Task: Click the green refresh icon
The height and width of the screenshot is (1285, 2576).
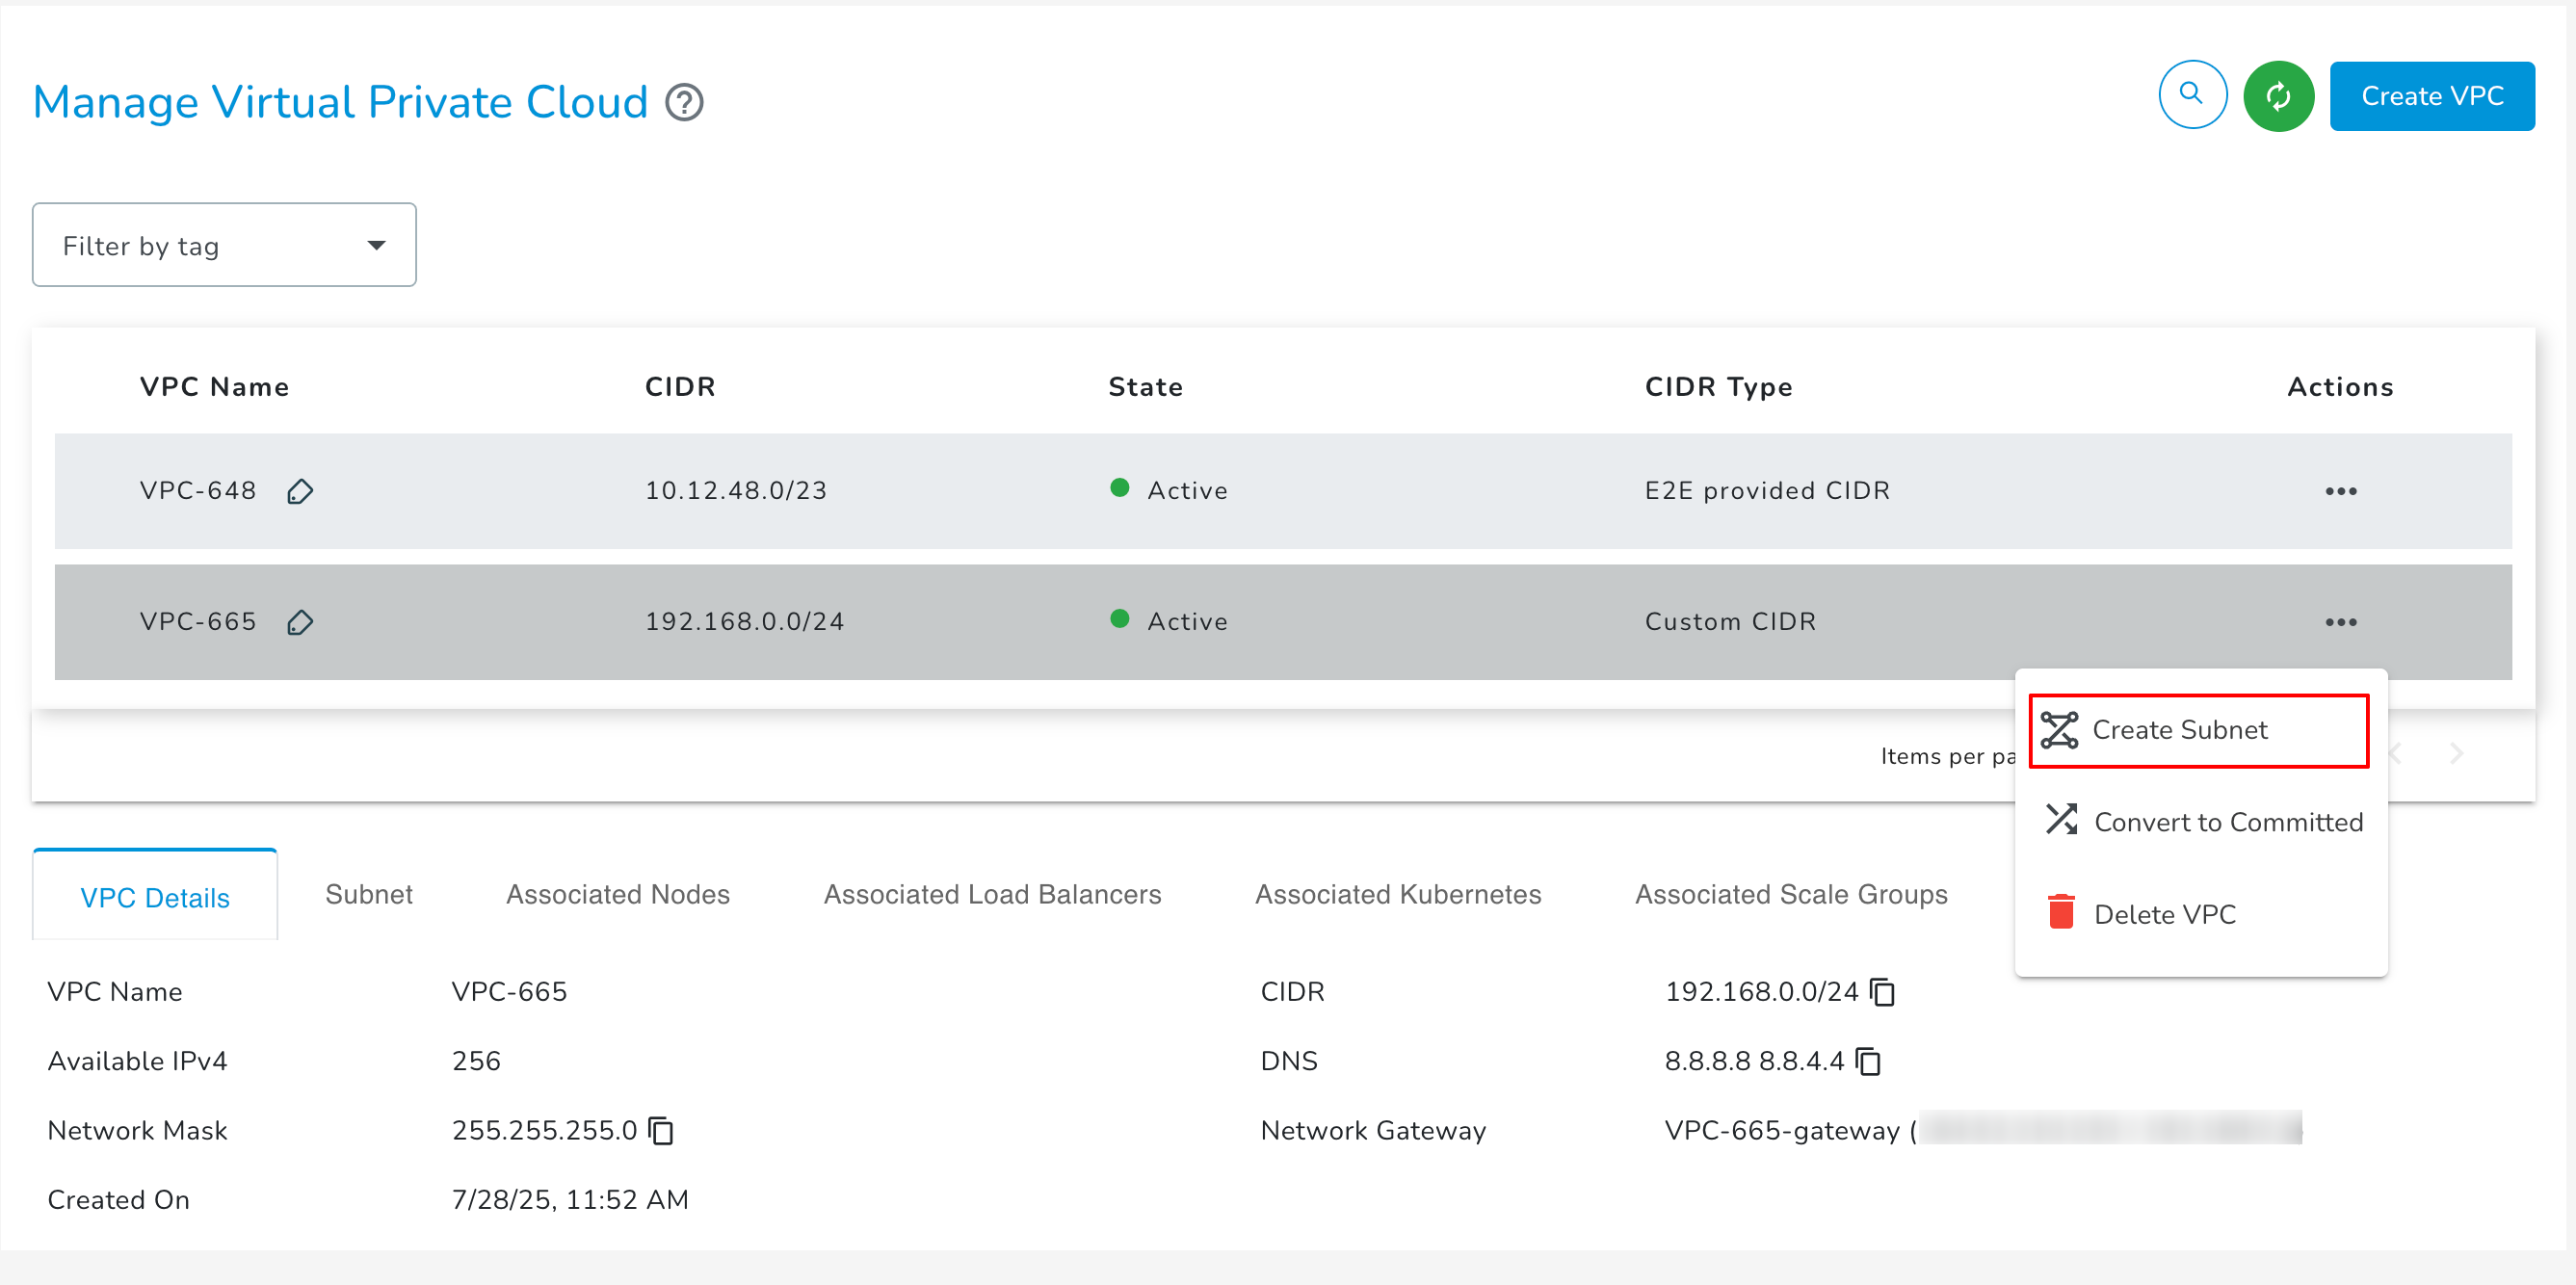Action: click(x=2279, y=95)
